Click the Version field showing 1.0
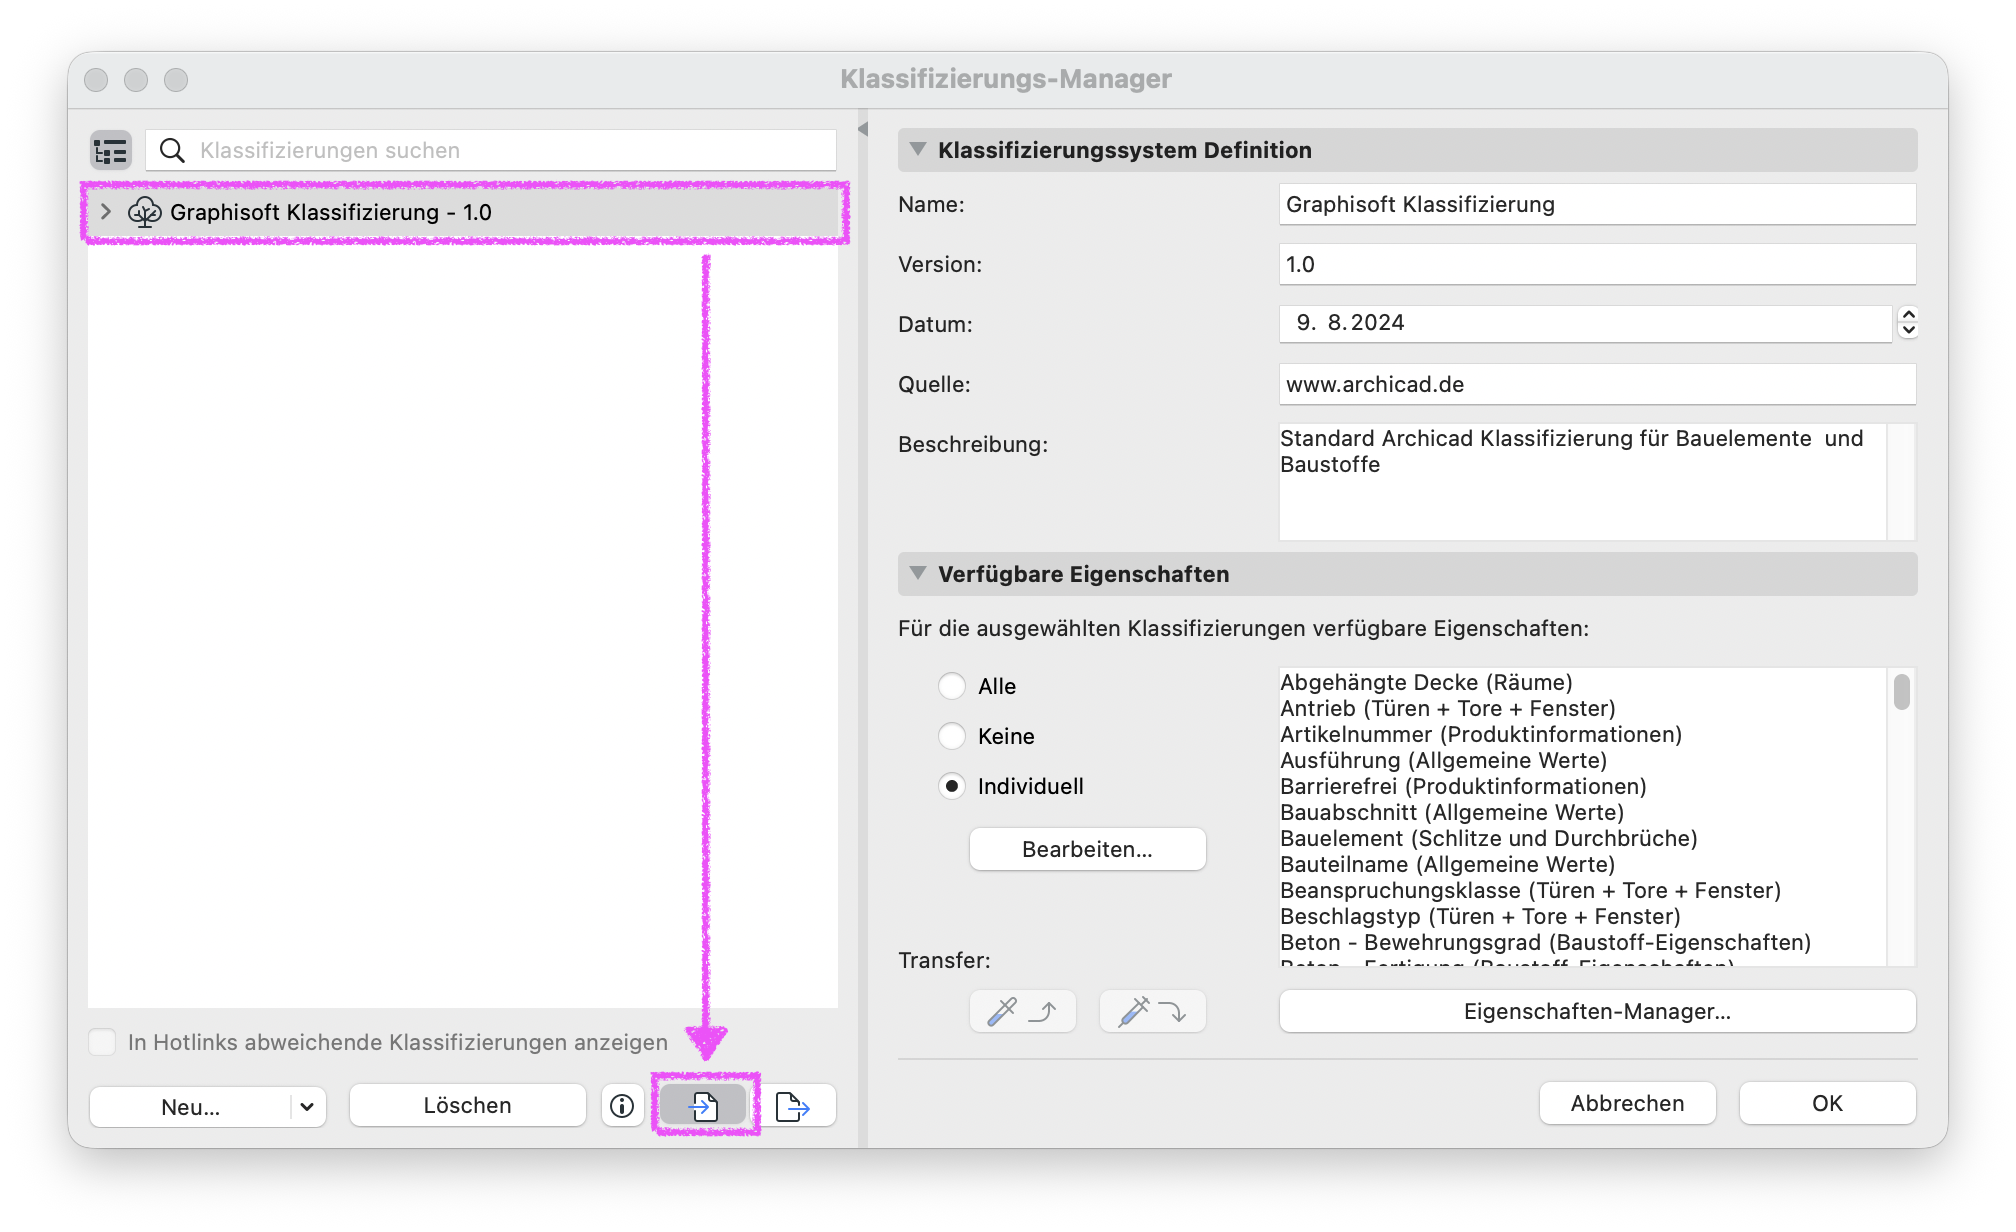The height and width of the screenshot is (1232, 2016). [x=1597, y=264]
